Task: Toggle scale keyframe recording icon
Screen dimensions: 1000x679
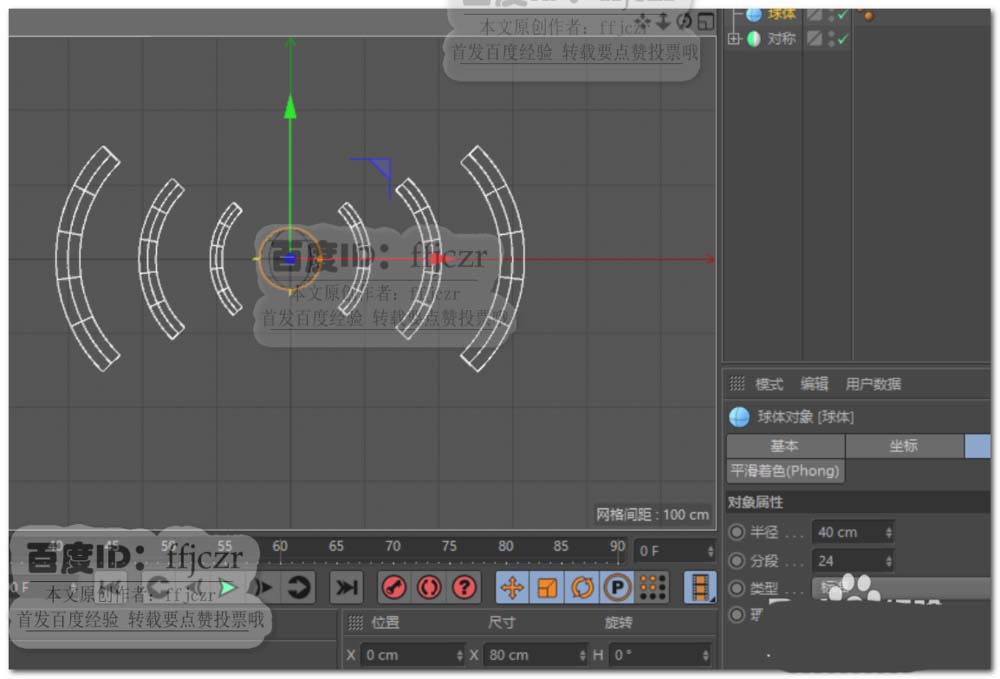Action: pos(547,588)
